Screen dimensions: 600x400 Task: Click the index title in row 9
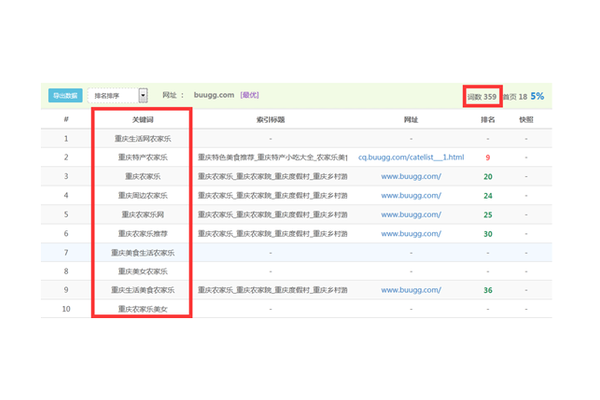coord(272,290)
